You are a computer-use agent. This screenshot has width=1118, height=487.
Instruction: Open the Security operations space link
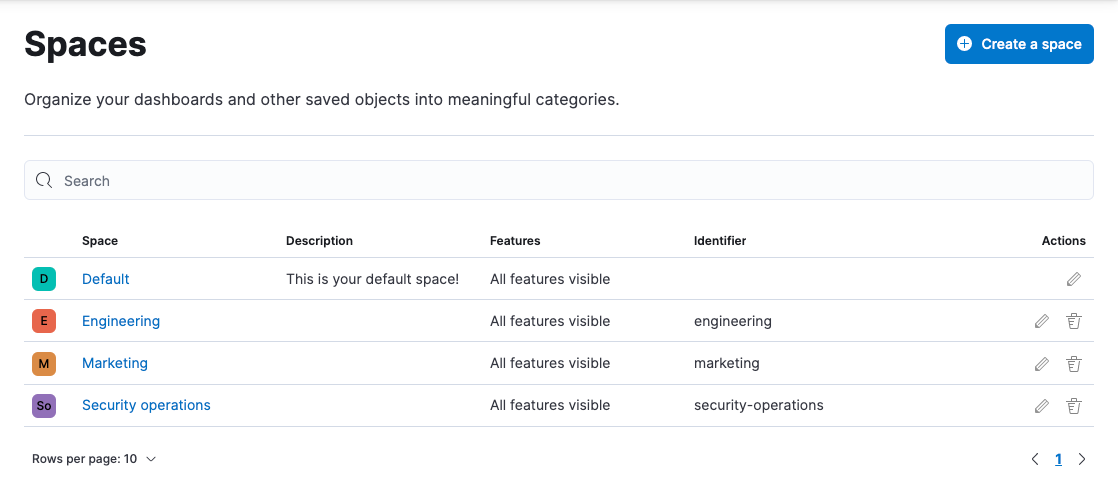pos(146,405)
